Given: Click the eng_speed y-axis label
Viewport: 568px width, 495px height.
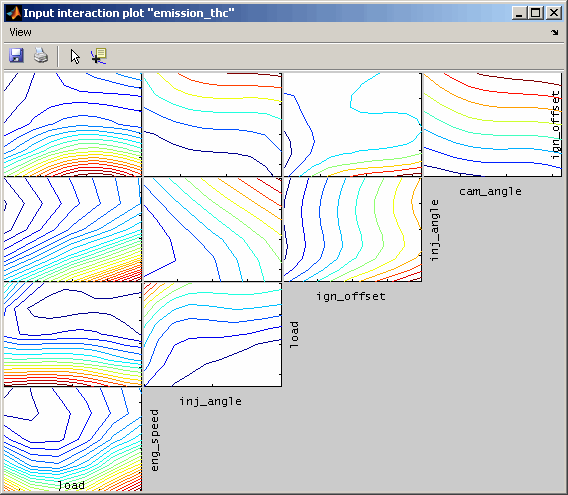Looking at the screenshot, I should point(155,440).
